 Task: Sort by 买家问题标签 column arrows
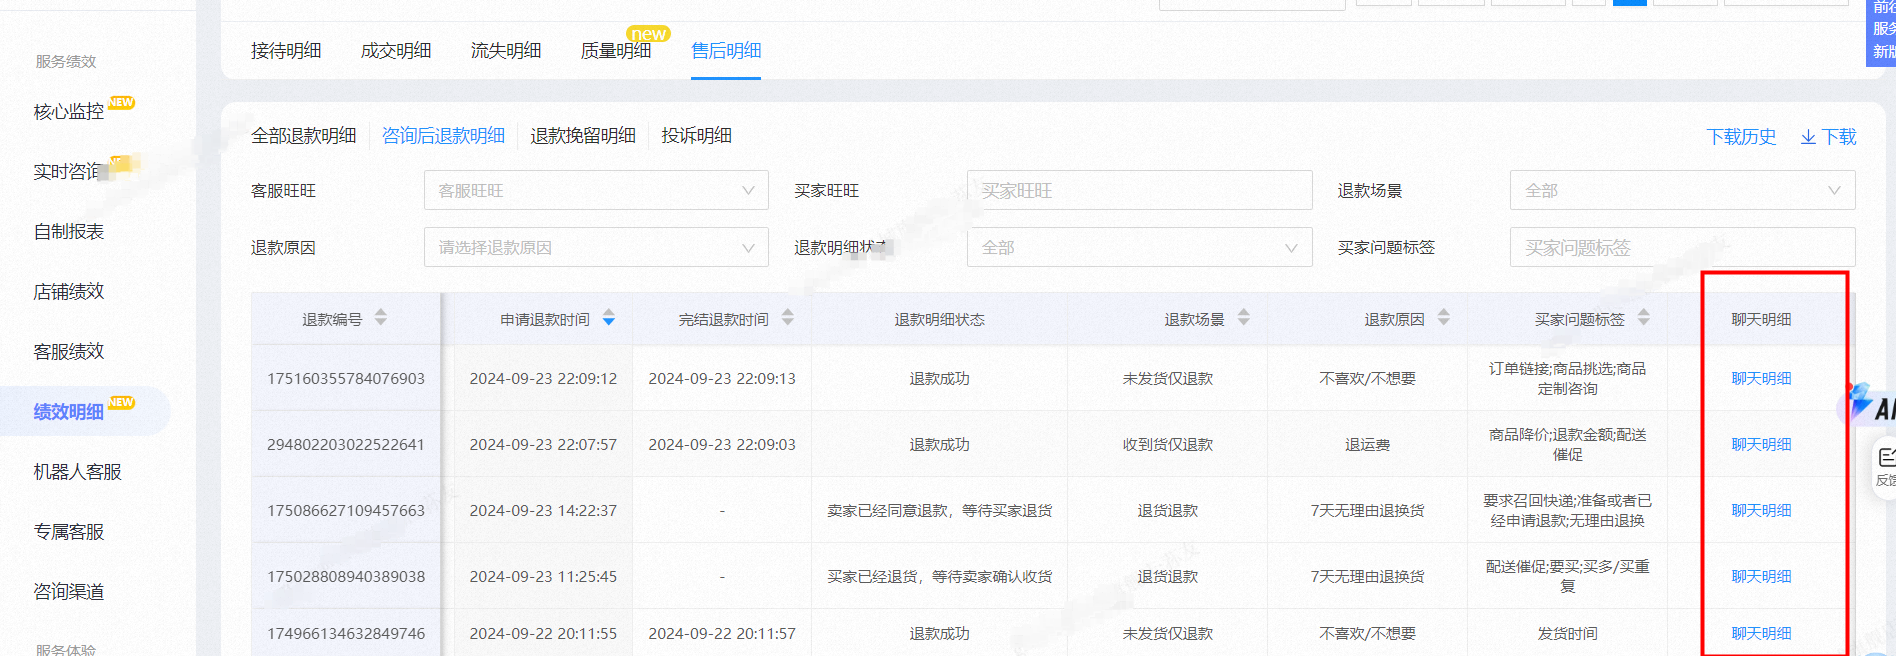click(x=1644, y=318)
